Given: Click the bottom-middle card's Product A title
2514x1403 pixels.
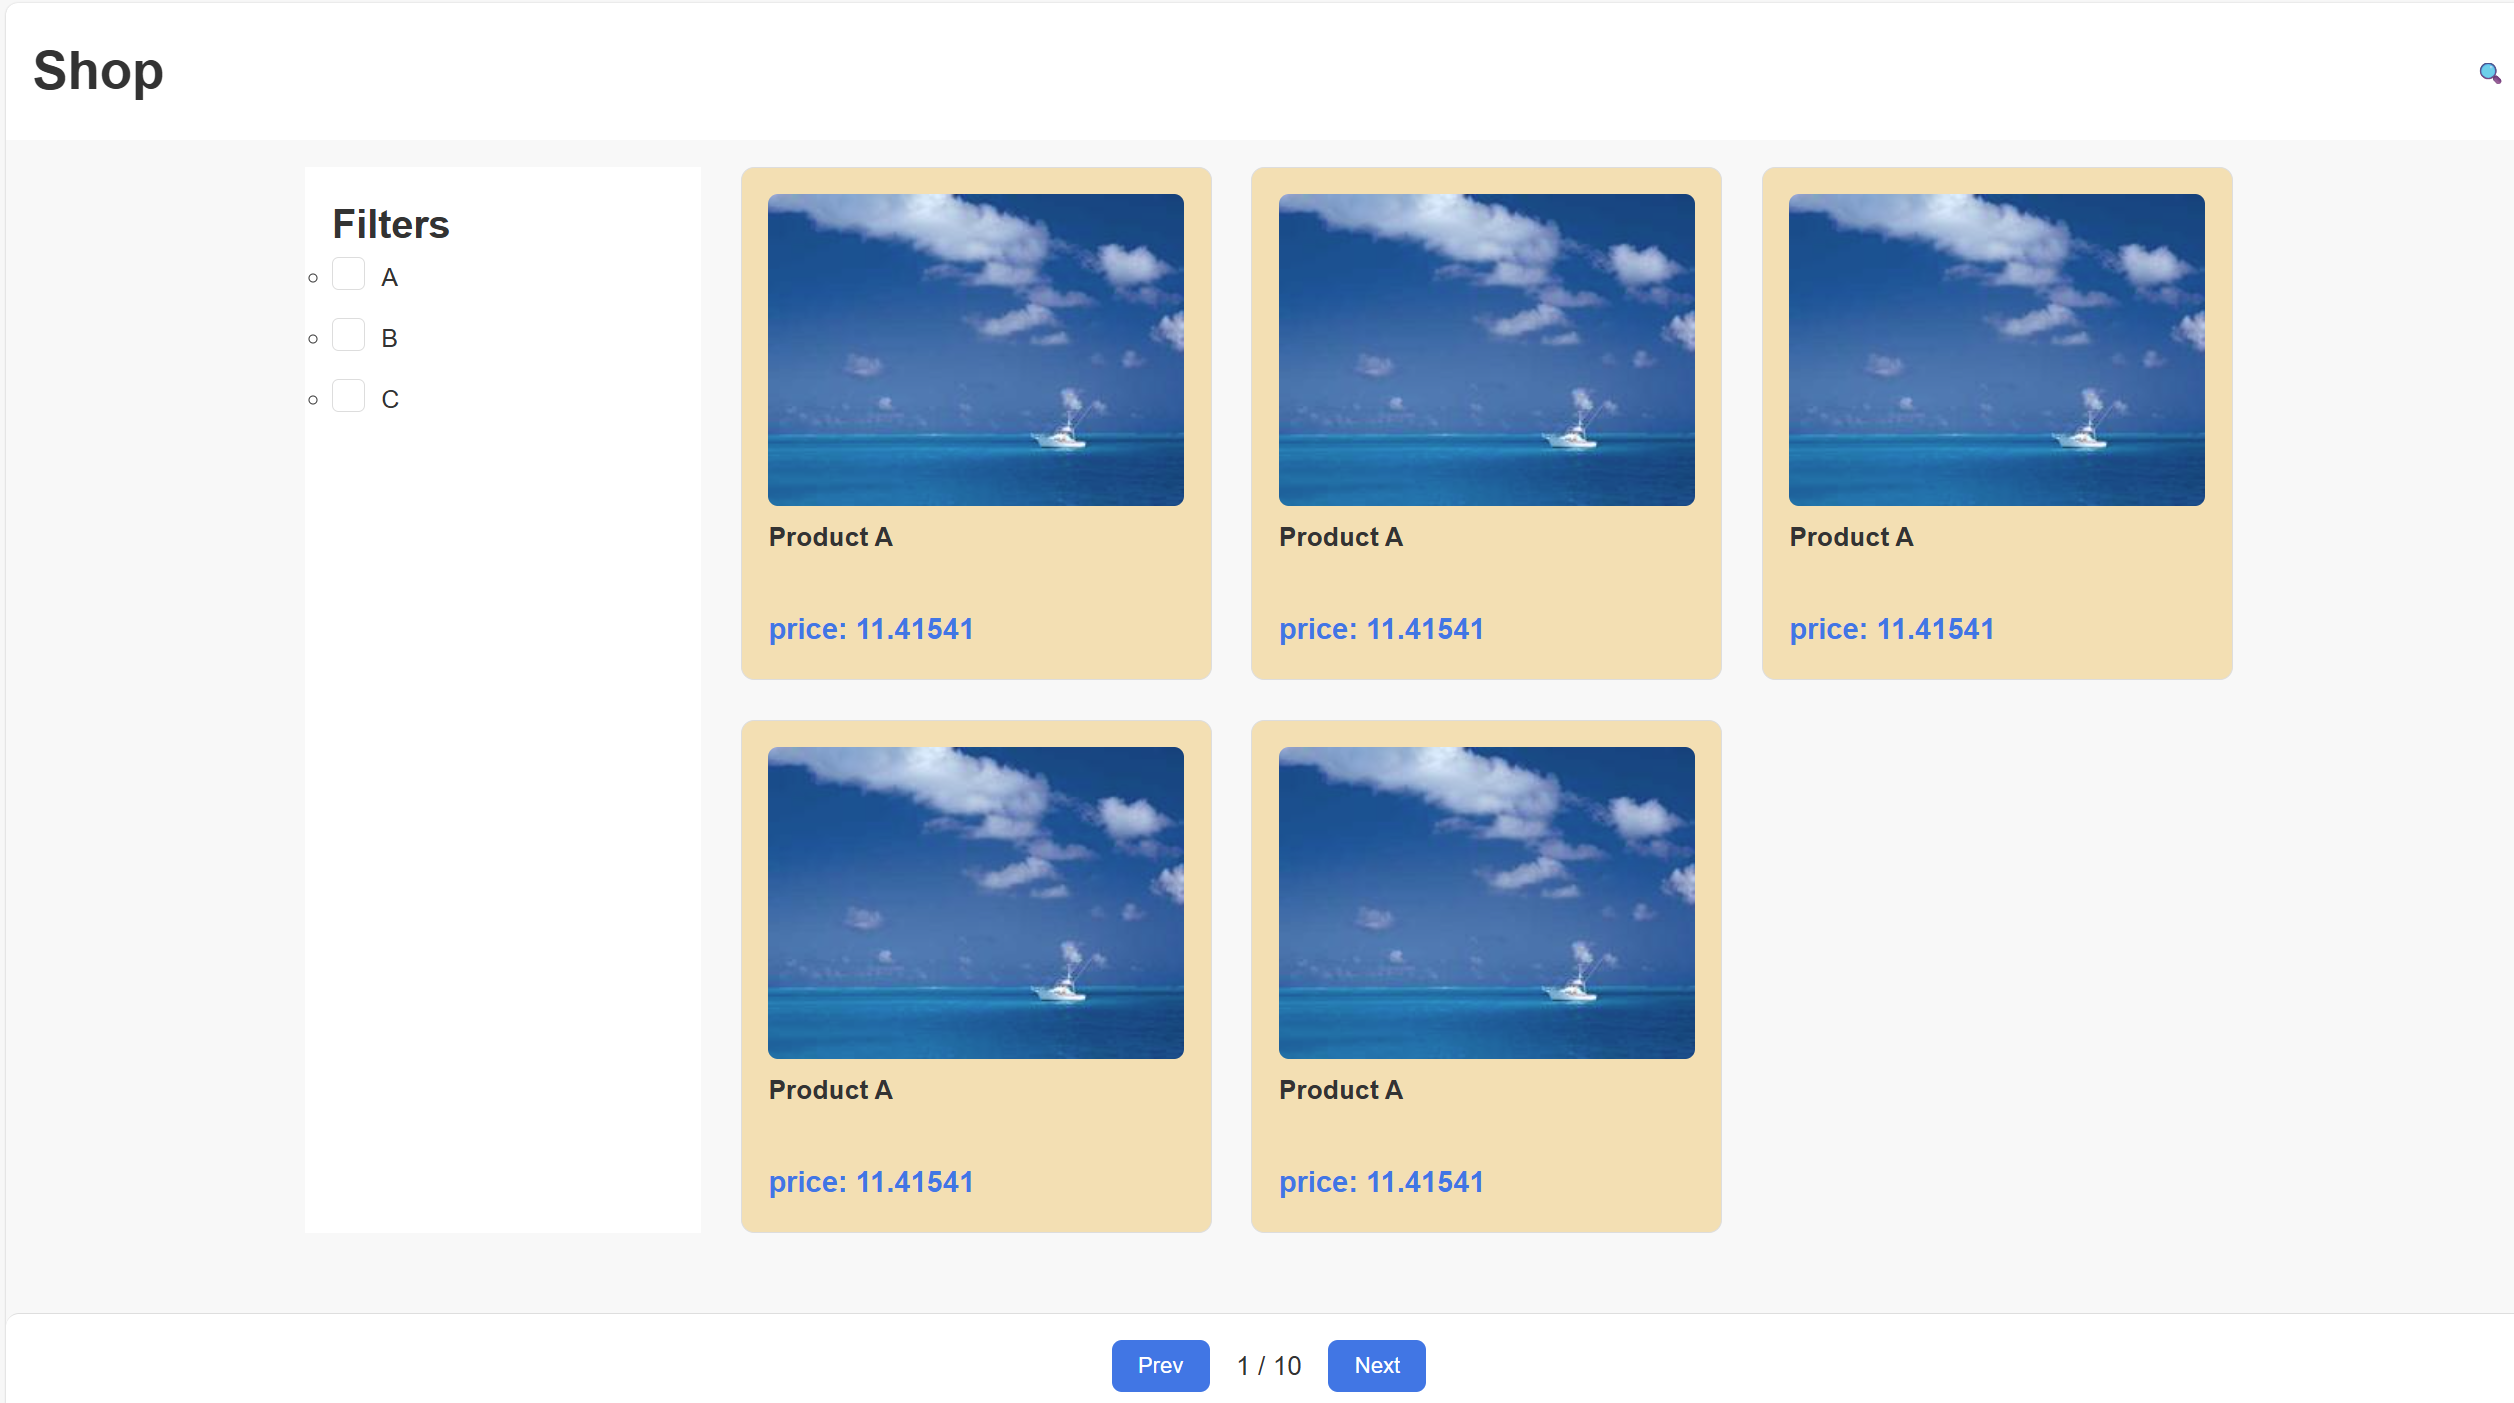Looking at the screenshot, I should [x=1340, y=1090].
